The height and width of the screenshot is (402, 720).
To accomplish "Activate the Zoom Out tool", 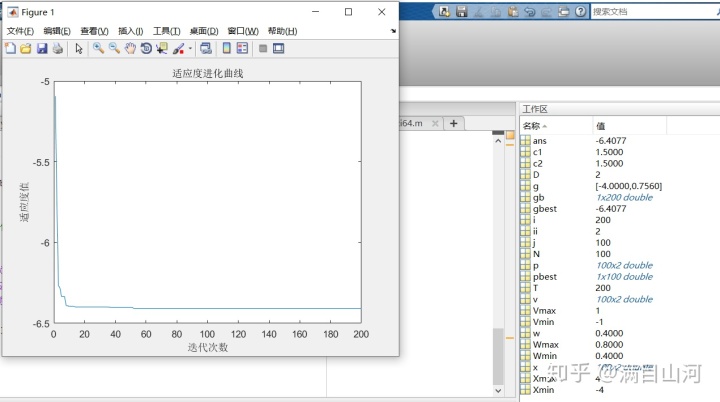I will point(114,48).
